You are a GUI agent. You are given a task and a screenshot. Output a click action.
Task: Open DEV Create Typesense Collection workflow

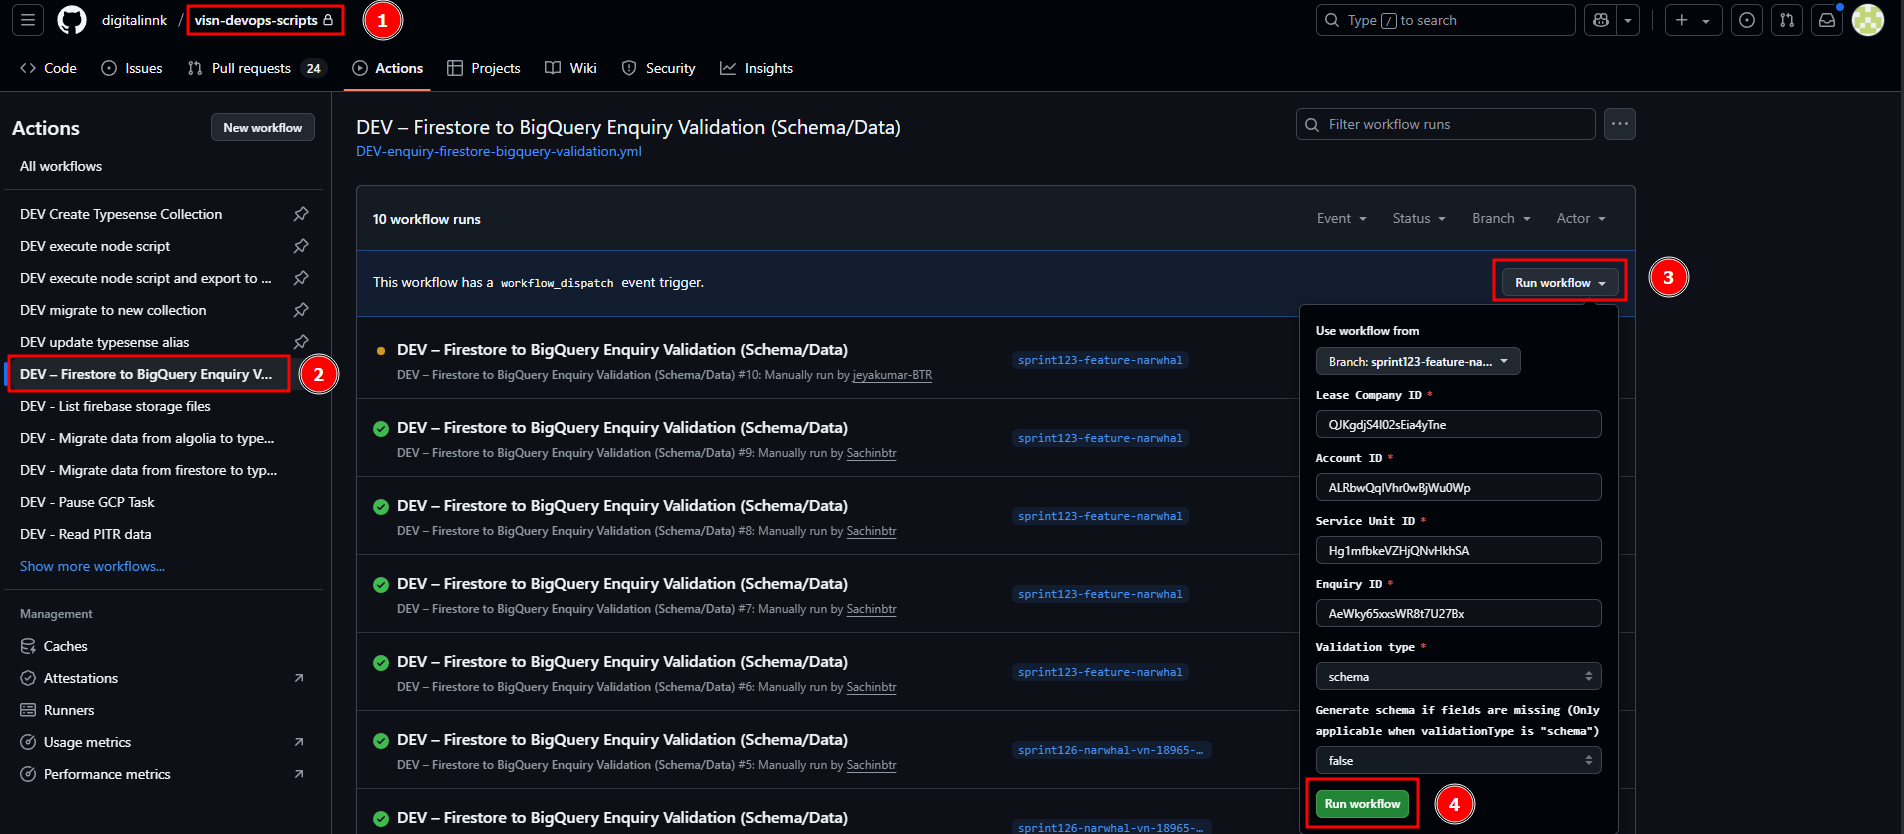point(121,214)
